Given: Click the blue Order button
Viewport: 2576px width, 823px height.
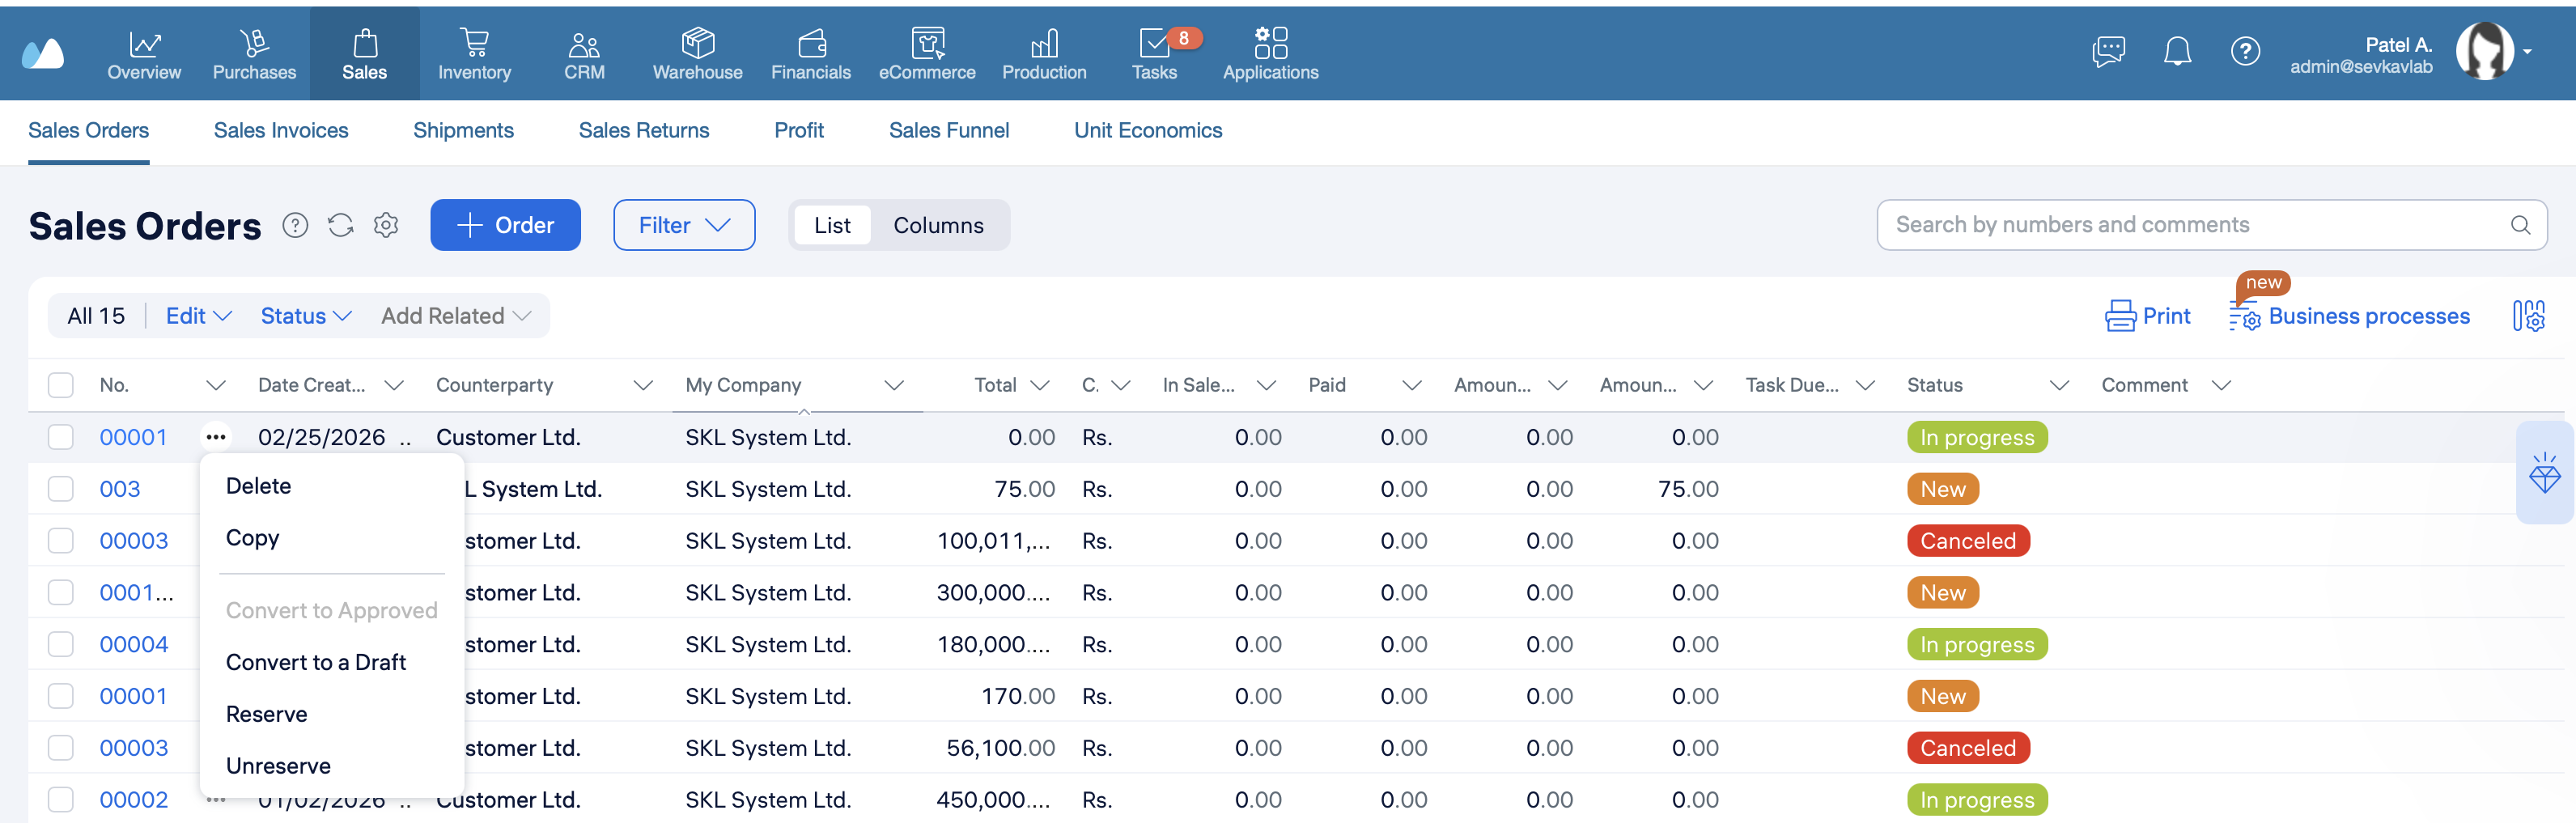Looking at the screenshot, I should click(x=505, y=225).
